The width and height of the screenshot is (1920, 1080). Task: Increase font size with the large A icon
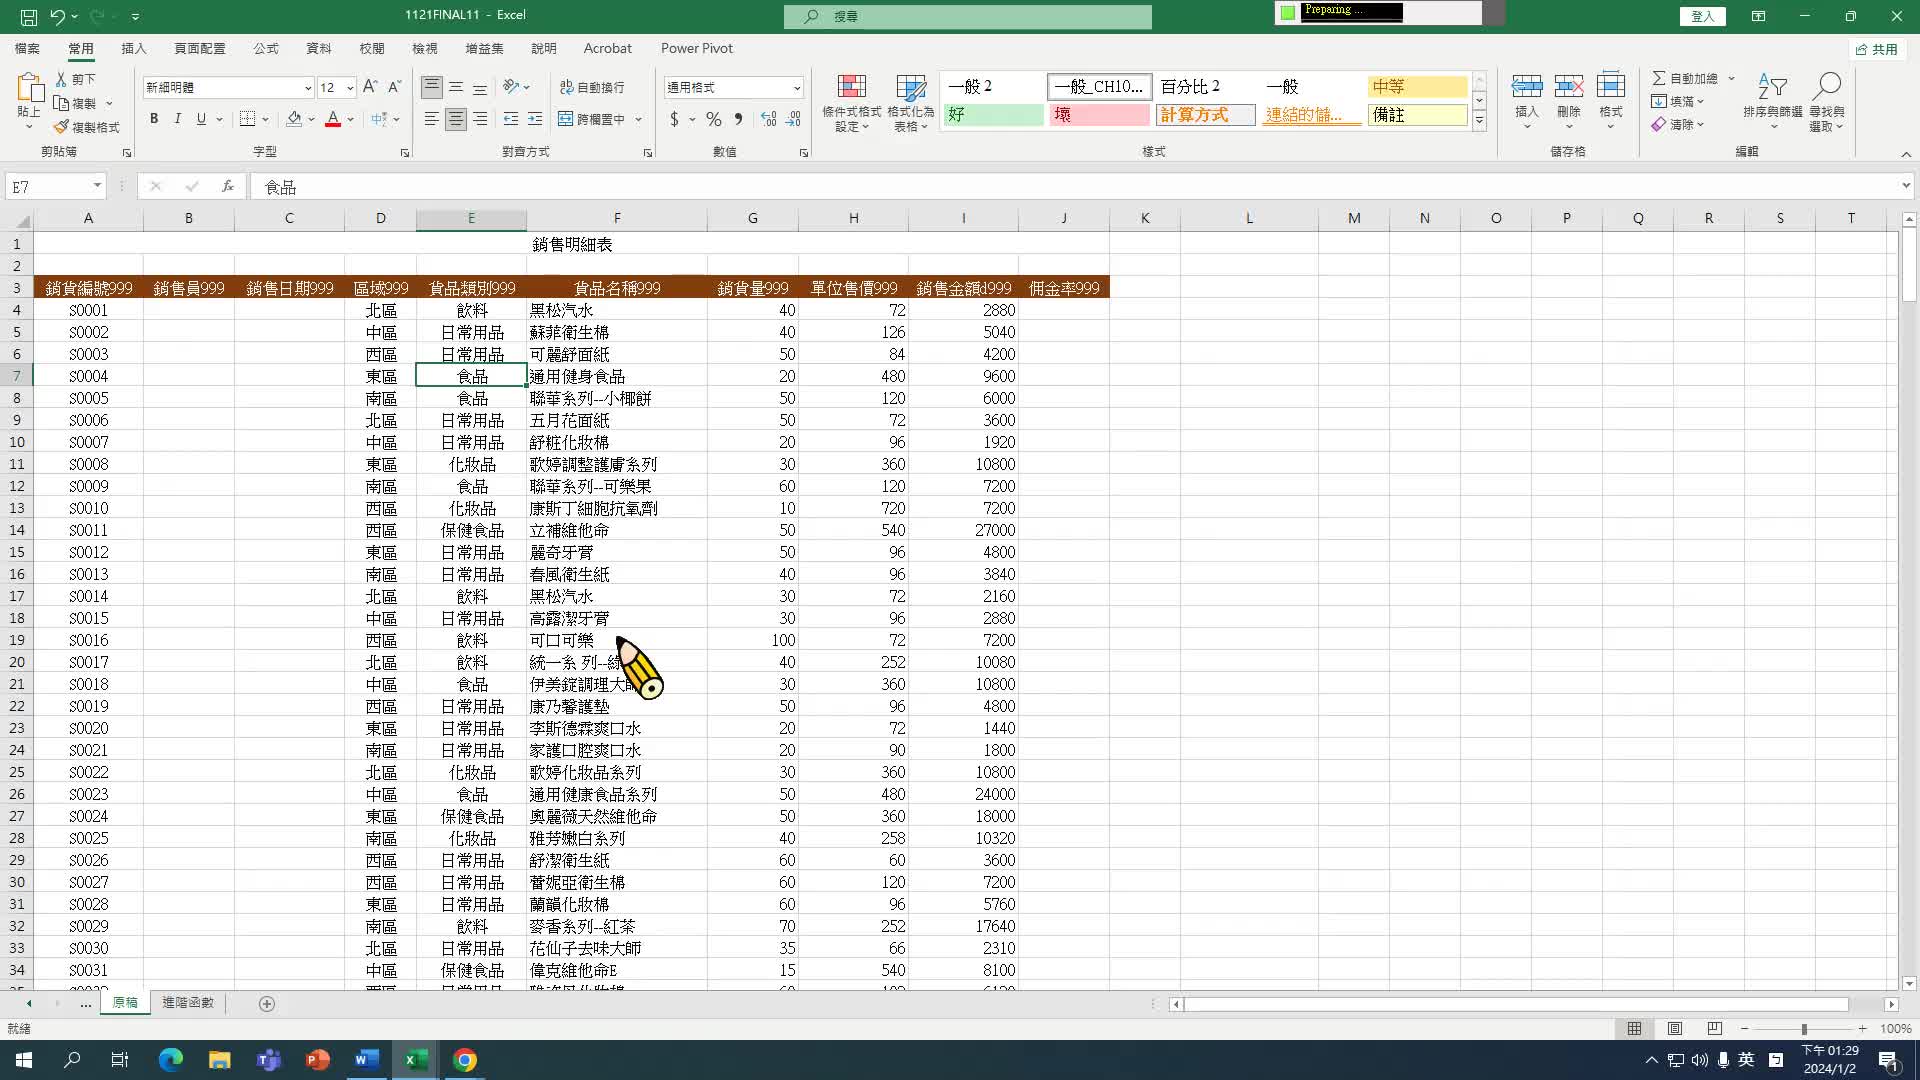[370, 87]
